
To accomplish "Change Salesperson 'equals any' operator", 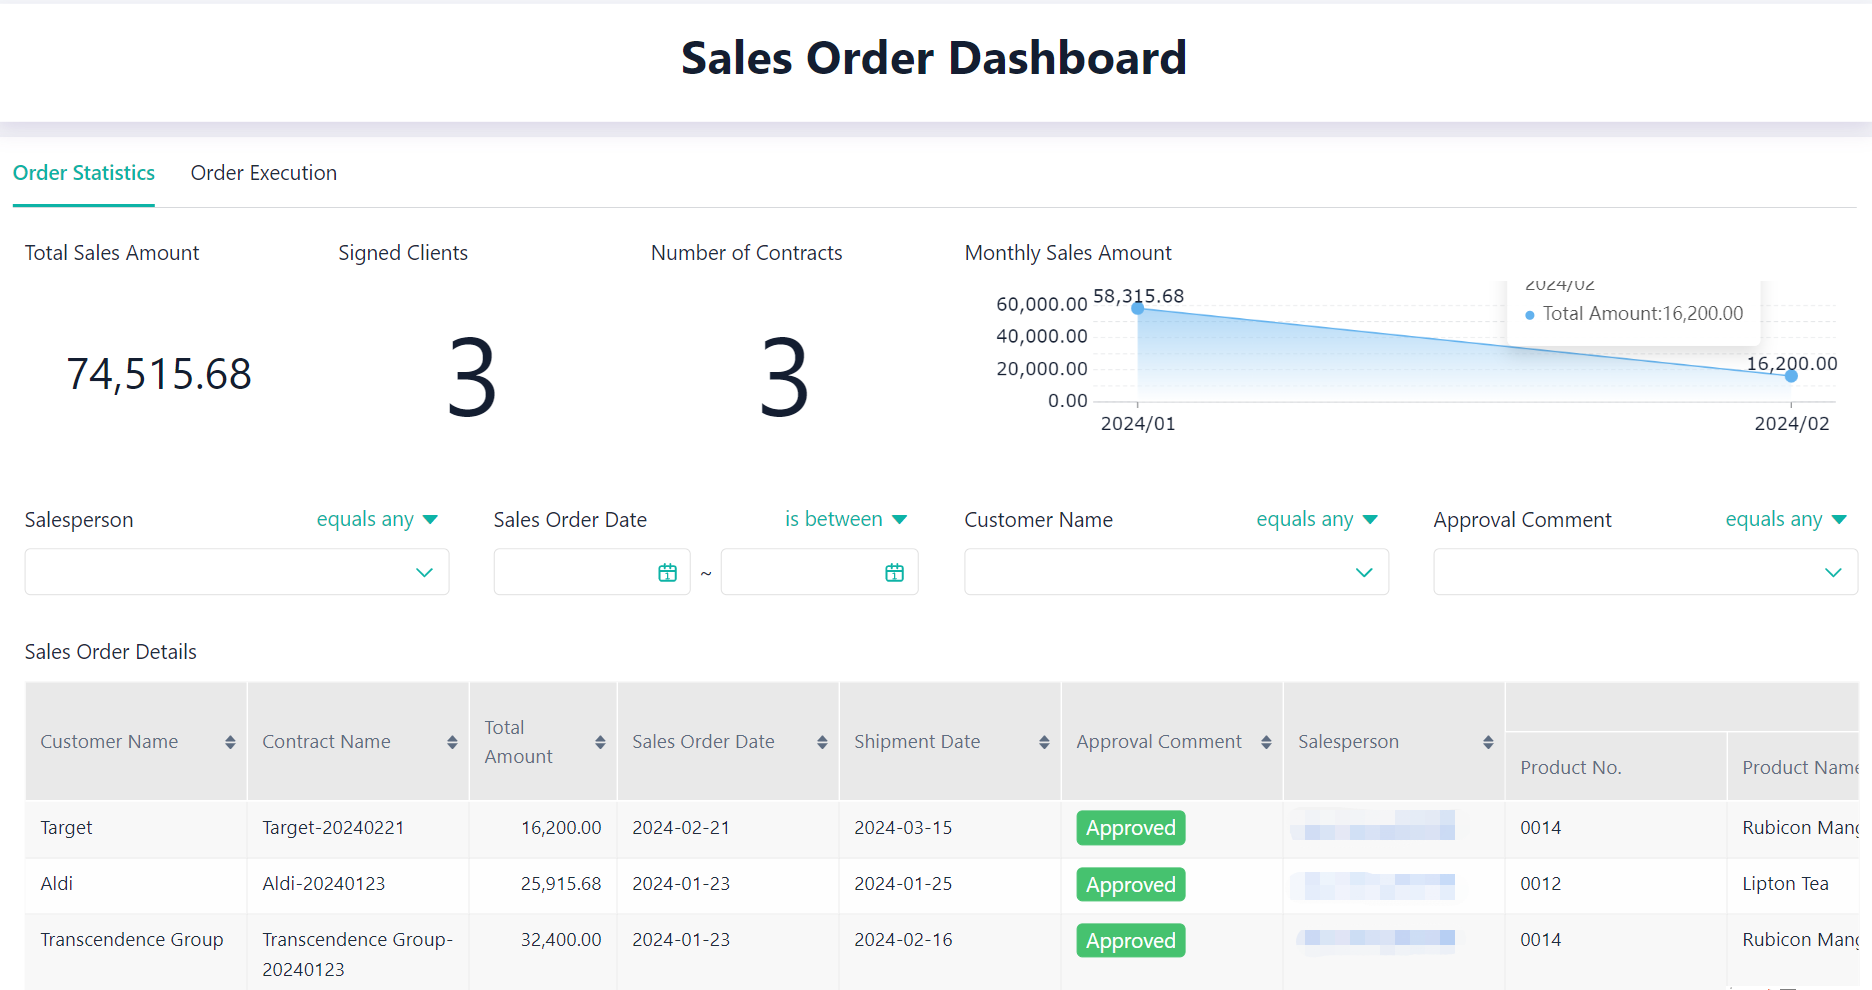I will tap(377, 520).
